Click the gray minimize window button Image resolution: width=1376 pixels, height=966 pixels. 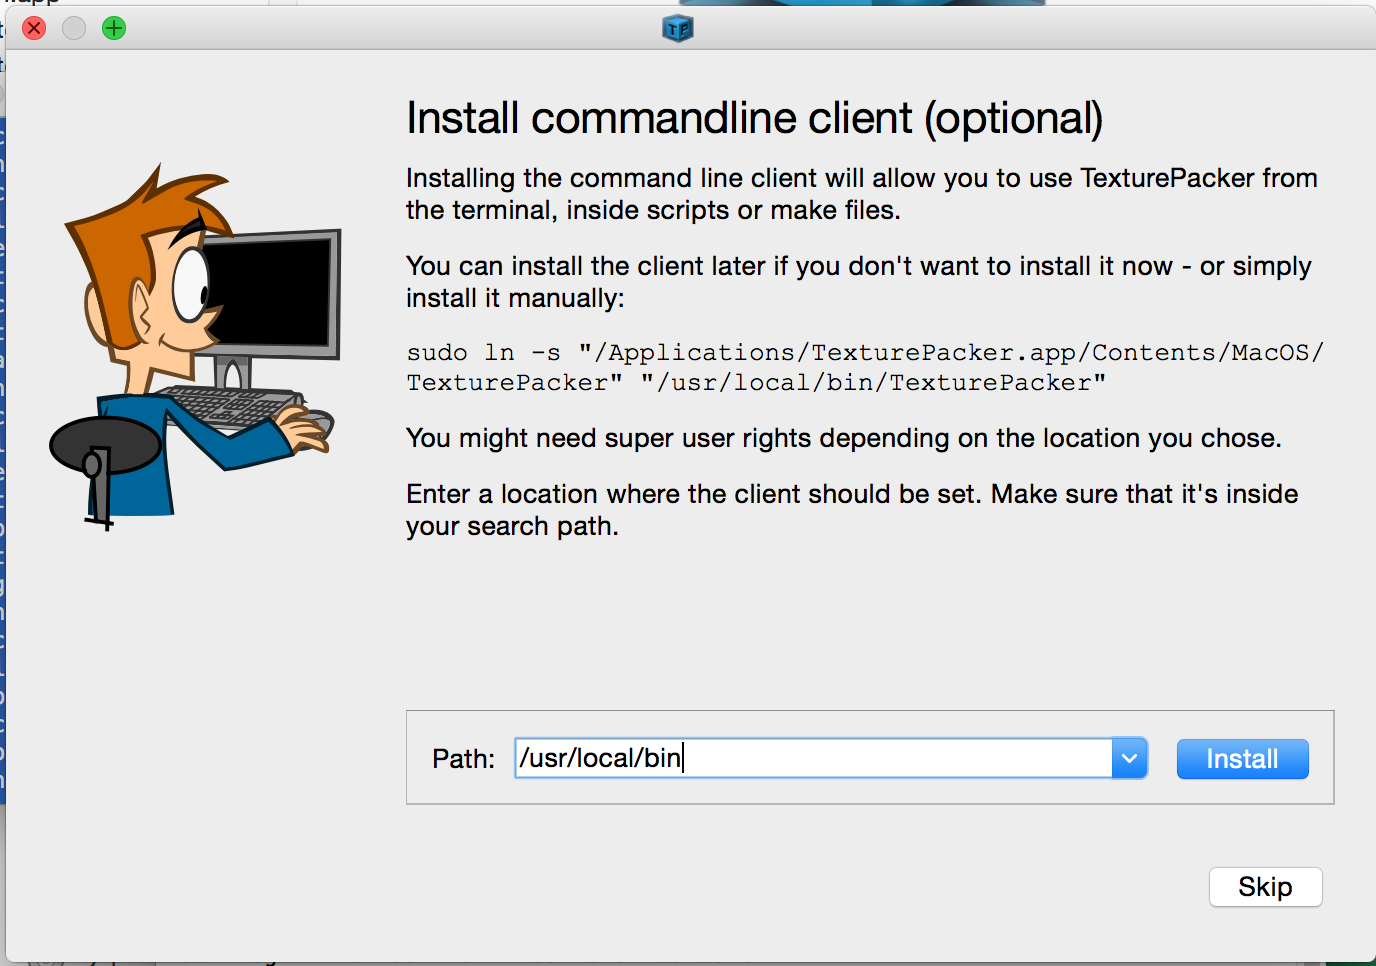pyautogui.click(x=74, y=28)
